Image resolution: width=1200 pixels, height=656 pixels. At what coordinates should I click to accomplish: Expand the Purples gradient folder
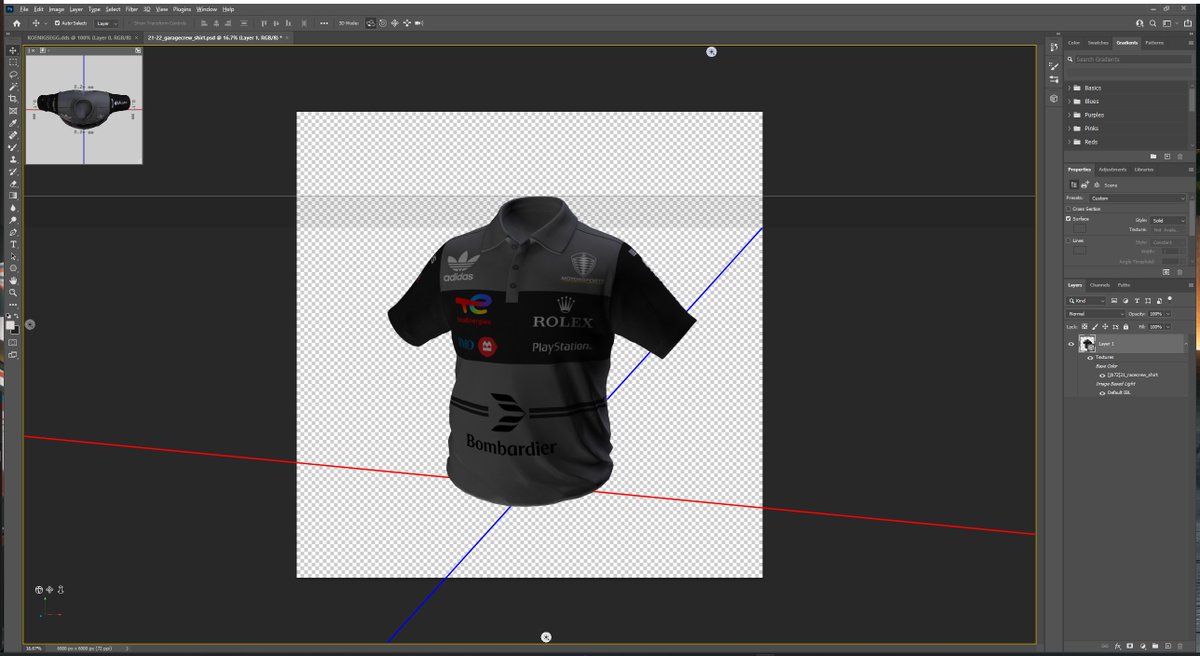(x=1068, y=115)
